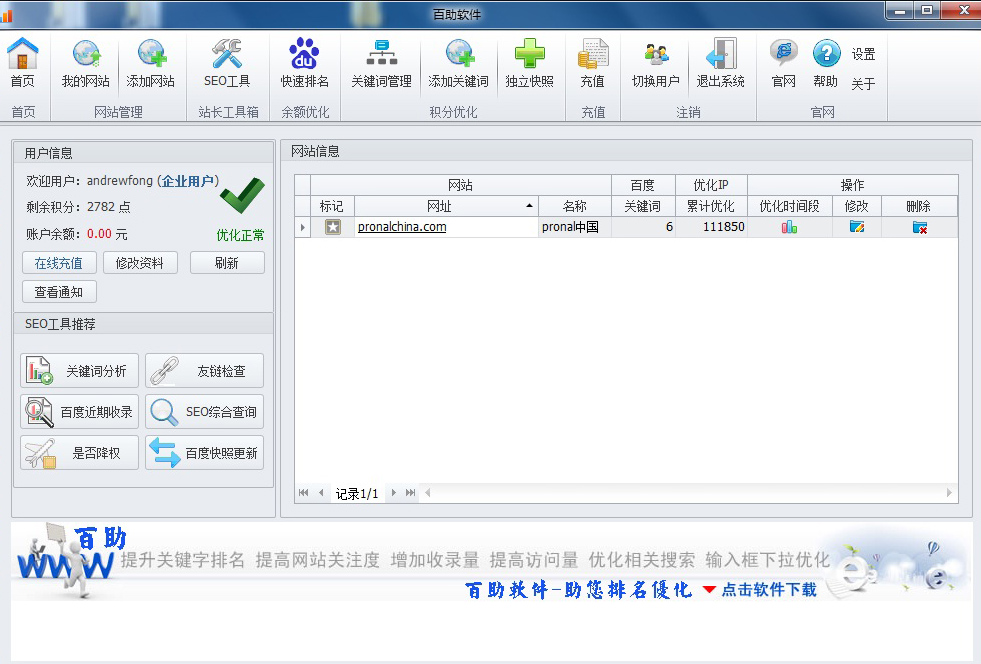Sort by the 网址 column header
This screenshot has height=664, width=981.
[x=446, y=206]
